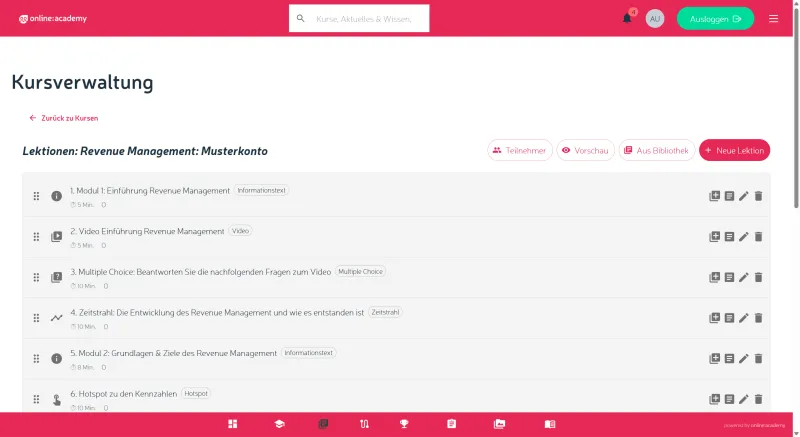Open the clipboard icon in bottom bar

tap(452, 424)
